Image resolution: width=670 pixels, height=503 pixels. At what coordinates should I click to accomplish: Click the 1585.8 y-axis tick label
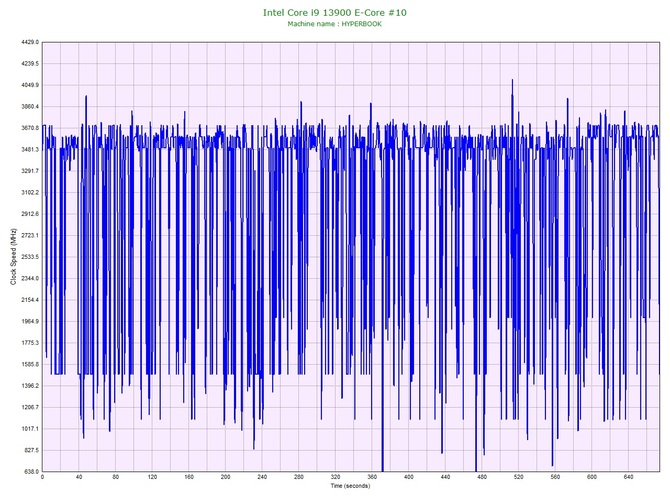(30, 365)
